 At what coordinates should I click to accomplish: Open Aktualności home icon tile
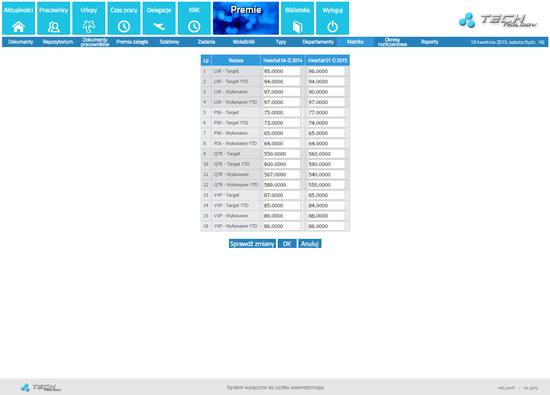pos(19,18)
